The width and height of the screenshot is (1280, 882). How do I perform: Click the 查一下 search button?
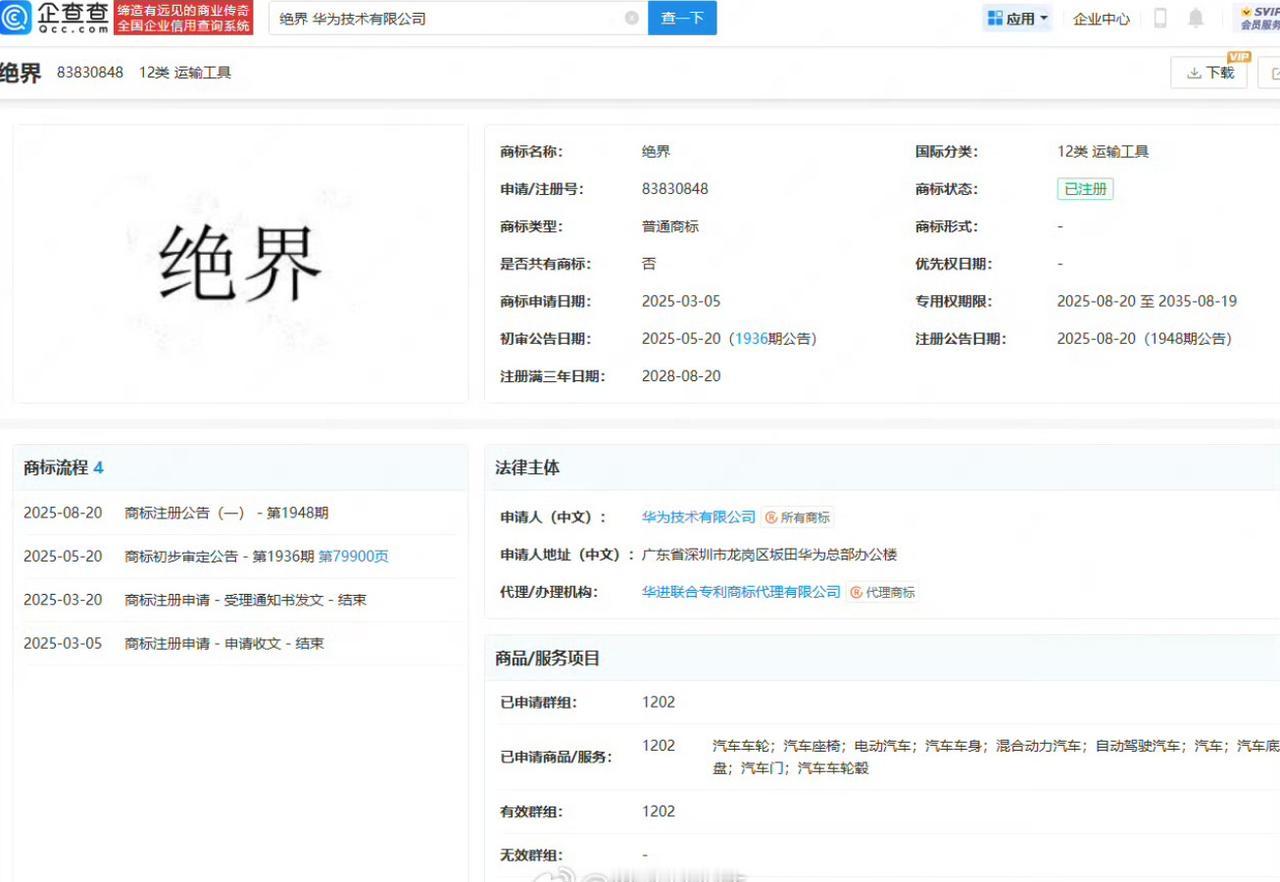(x=682, y=18)
